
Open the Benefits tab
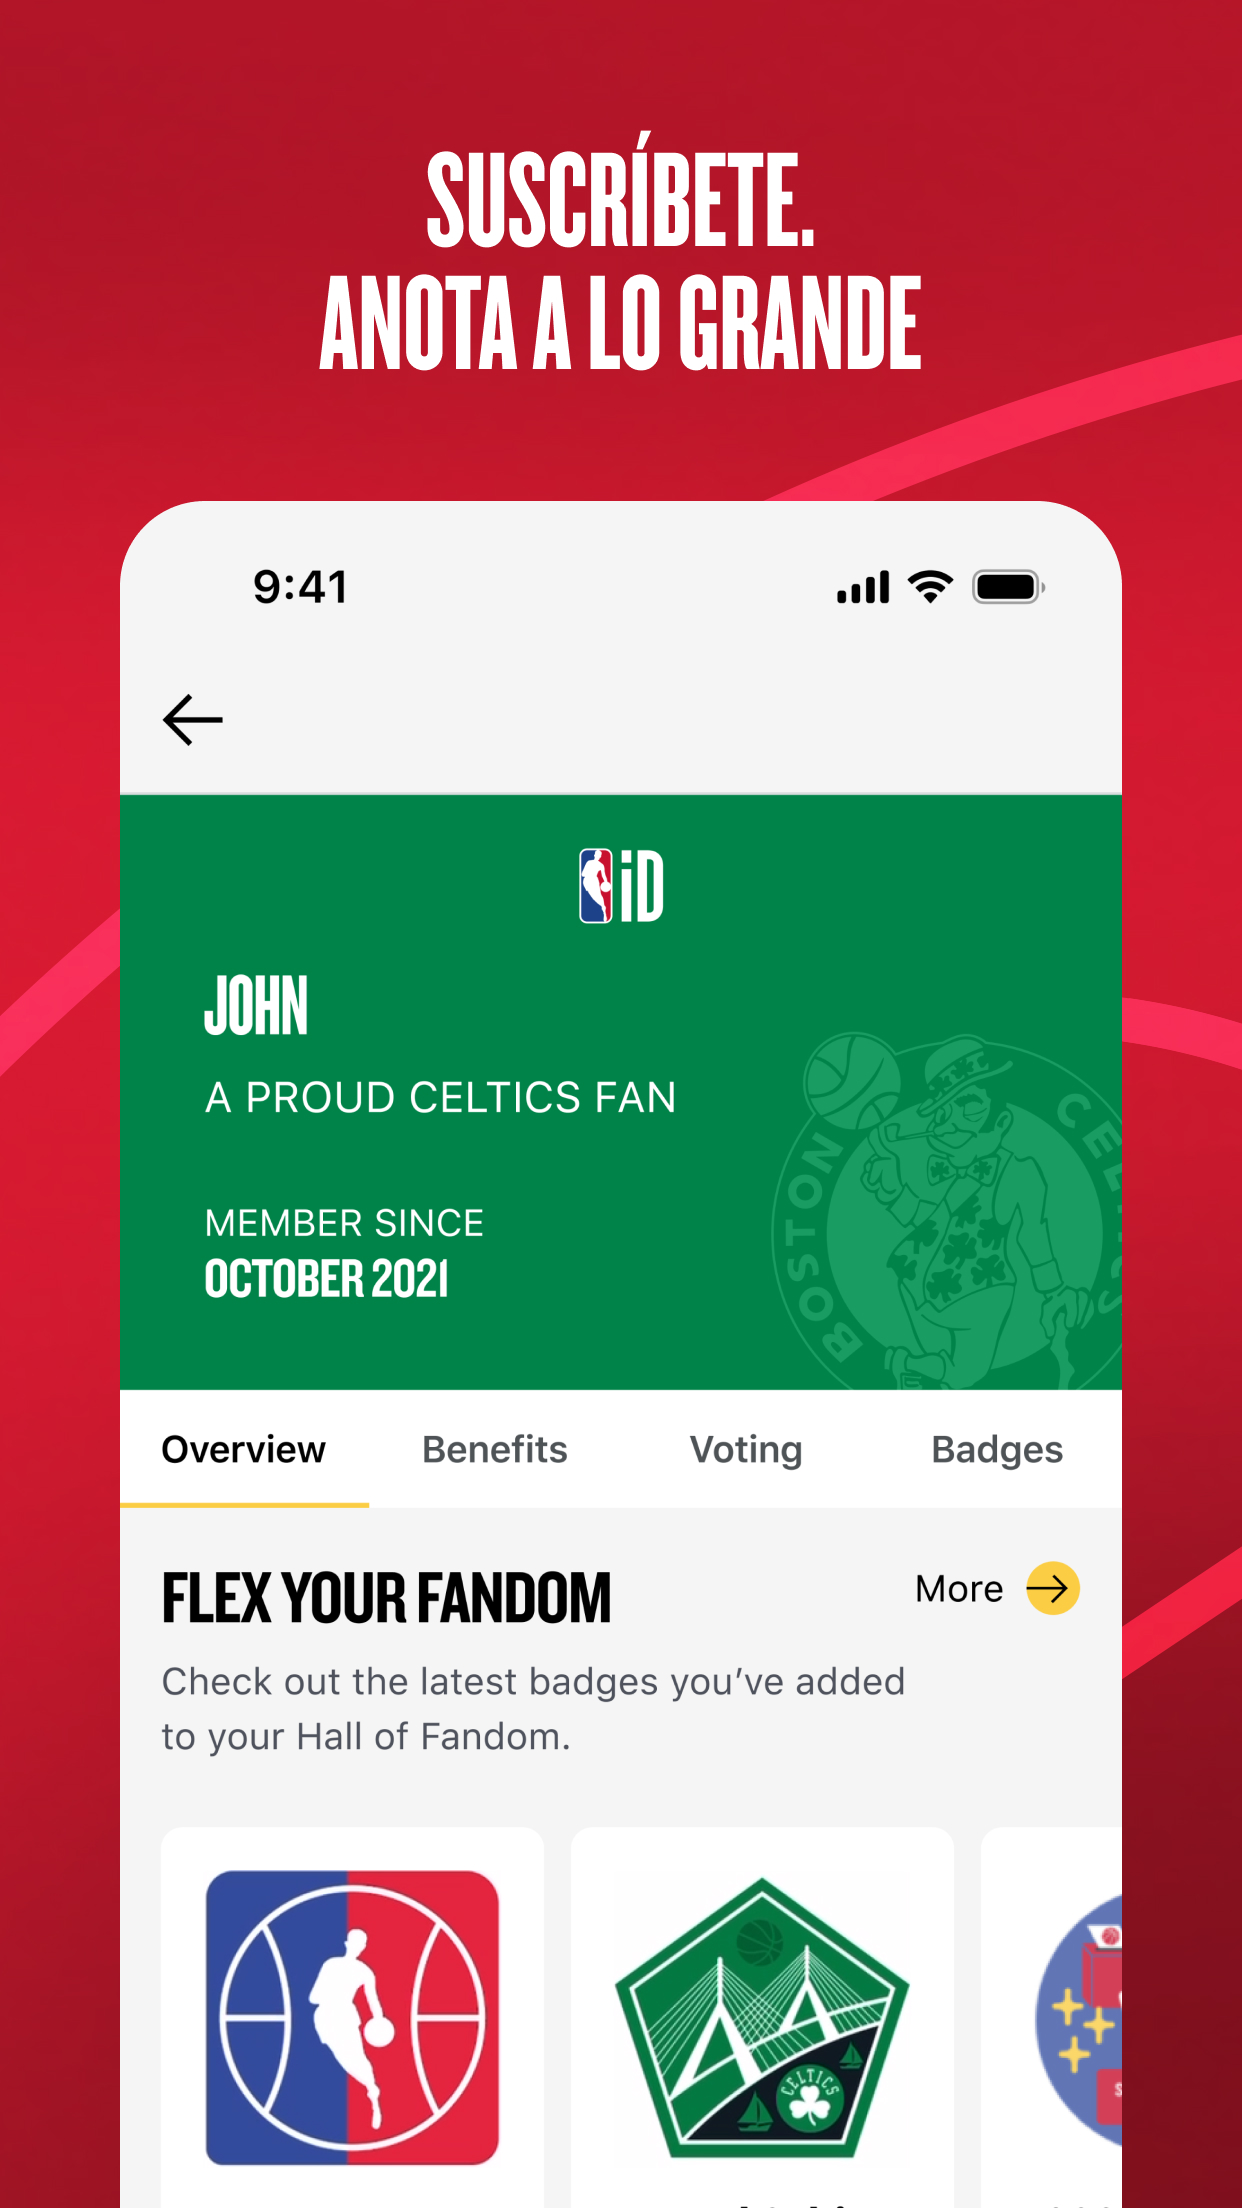tap(495, 1449)
